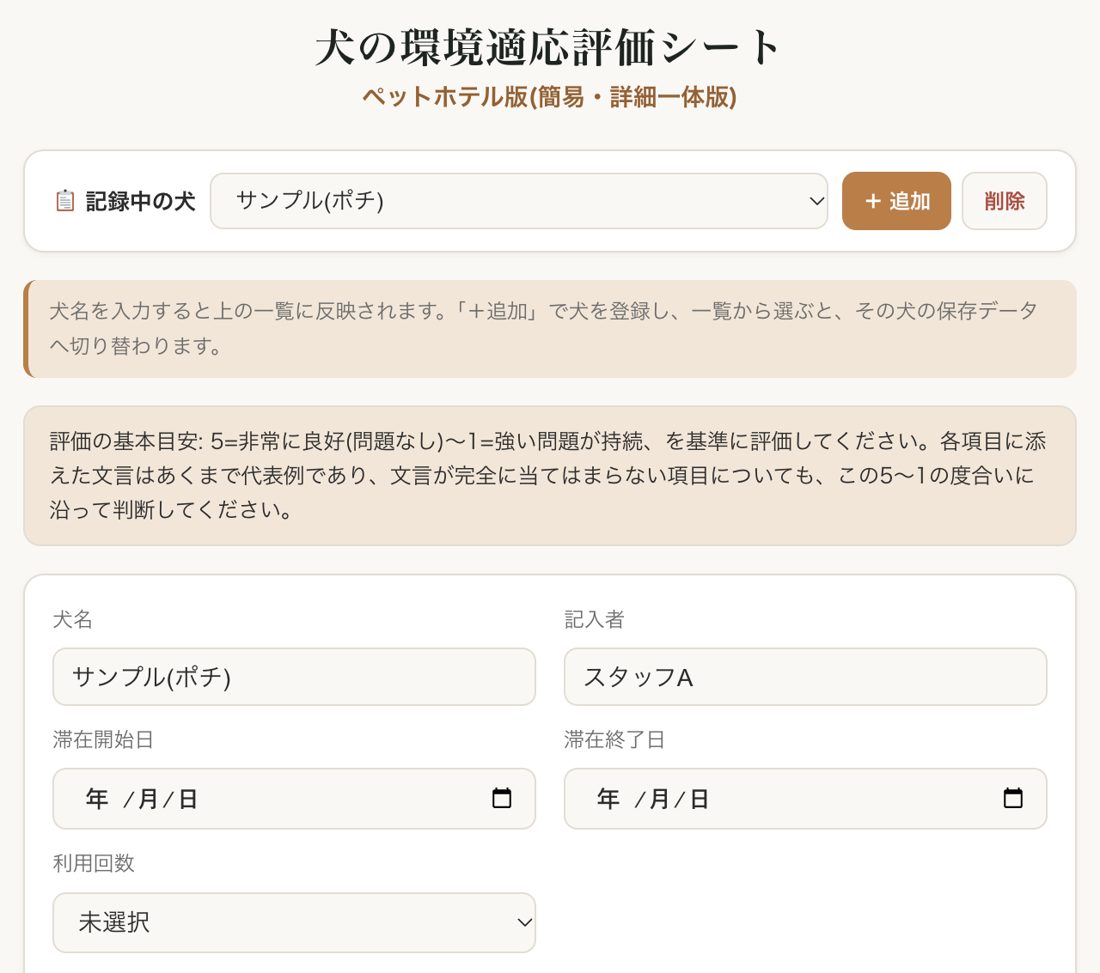
Task: Click subtitle ペットホテル版(簡易・詳細一体版)
Action: click(x=549, y=97)
